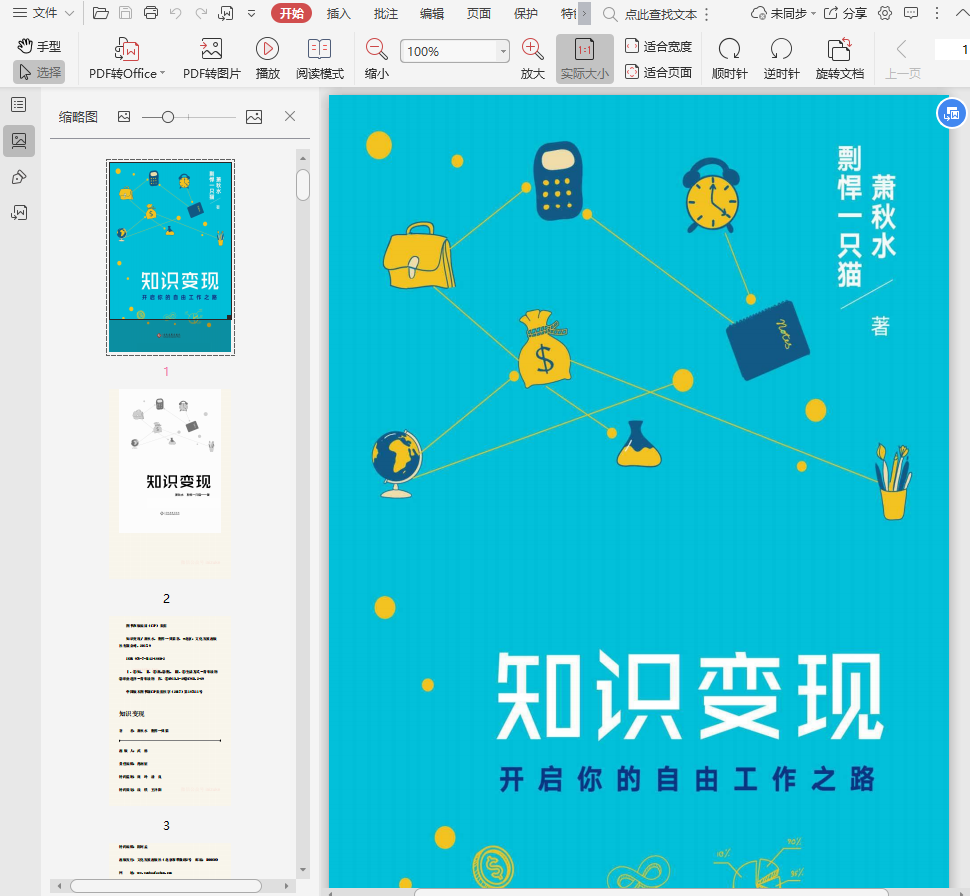Click 旋转文档 rotate document
This screenshot has width=970, height=896.
839,59
